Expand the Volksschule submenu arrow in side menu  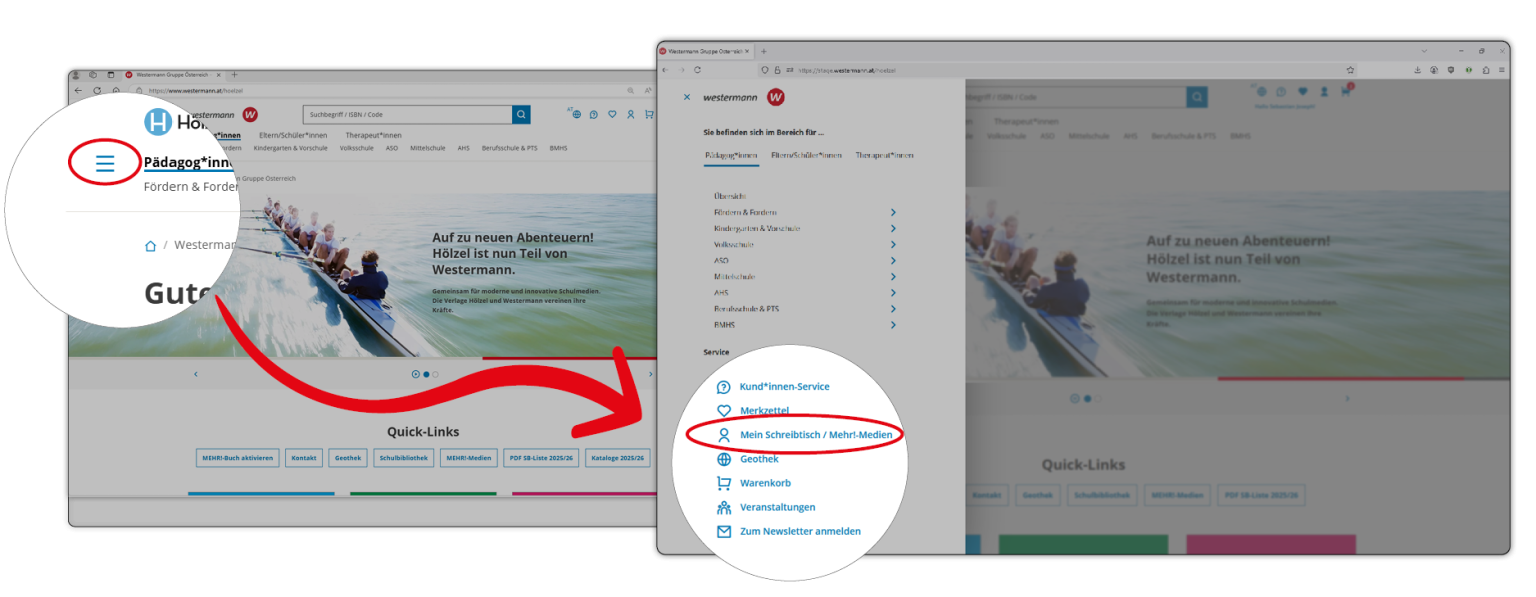click(x=893, y=244)
